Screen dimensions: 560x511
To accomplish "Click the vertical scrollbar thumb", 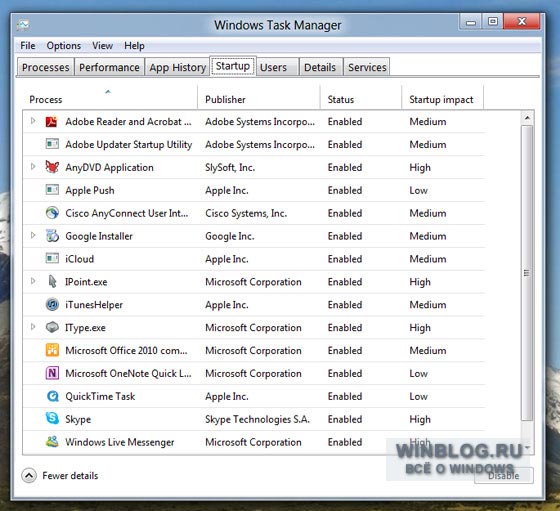I will point(527,273).
